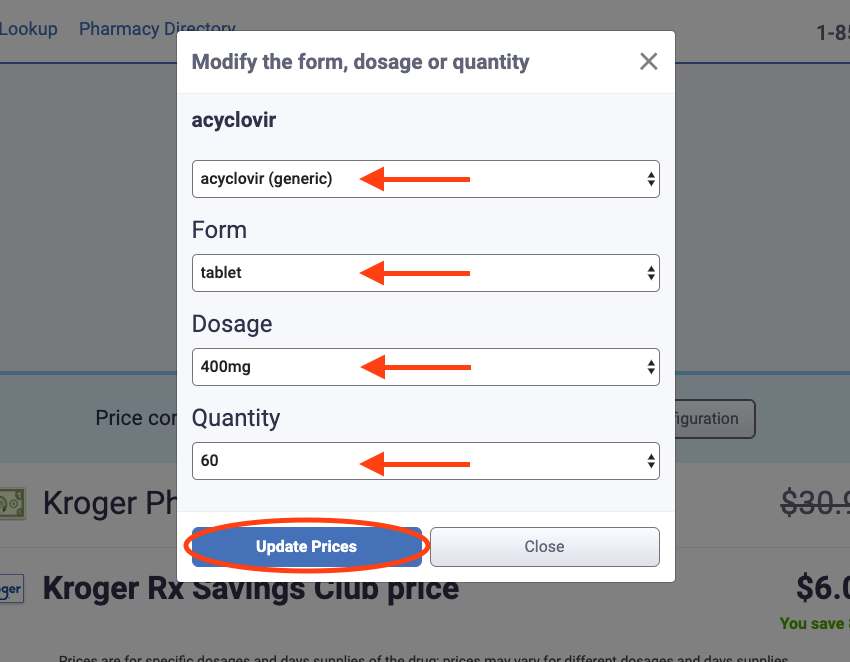850x662 pixels.
Task: Click the Price comparison text behind the modal
Action: [x=136, y=418]
